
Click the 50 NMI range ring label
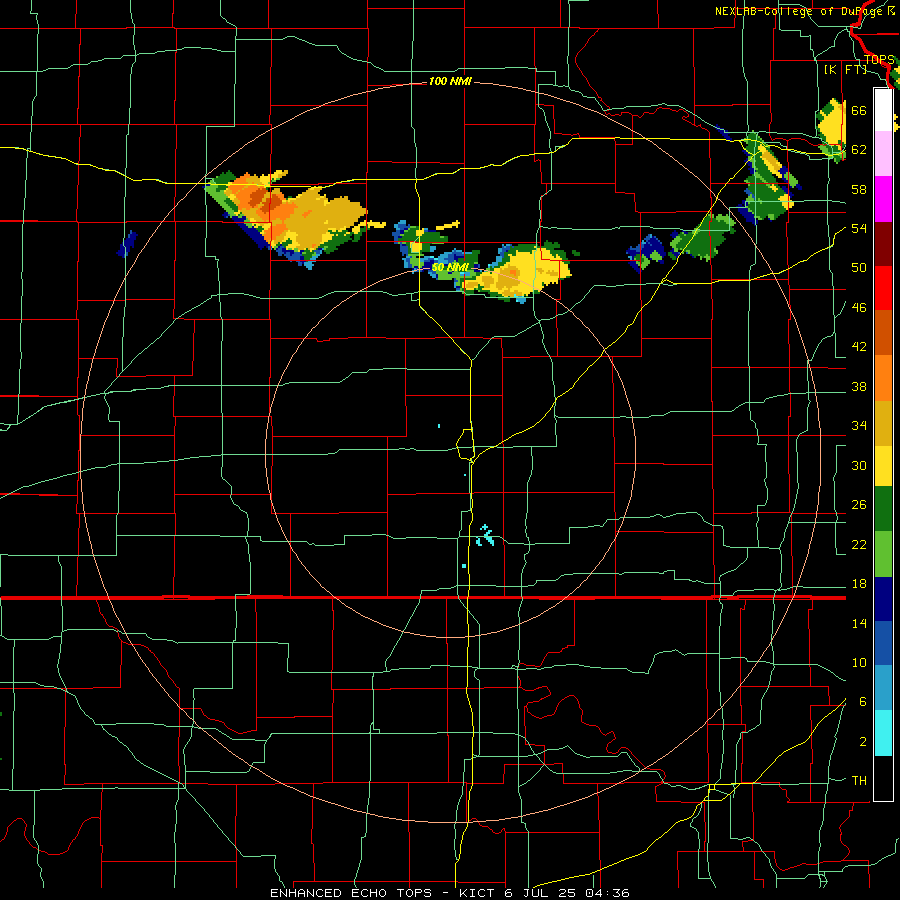(449, 267)
